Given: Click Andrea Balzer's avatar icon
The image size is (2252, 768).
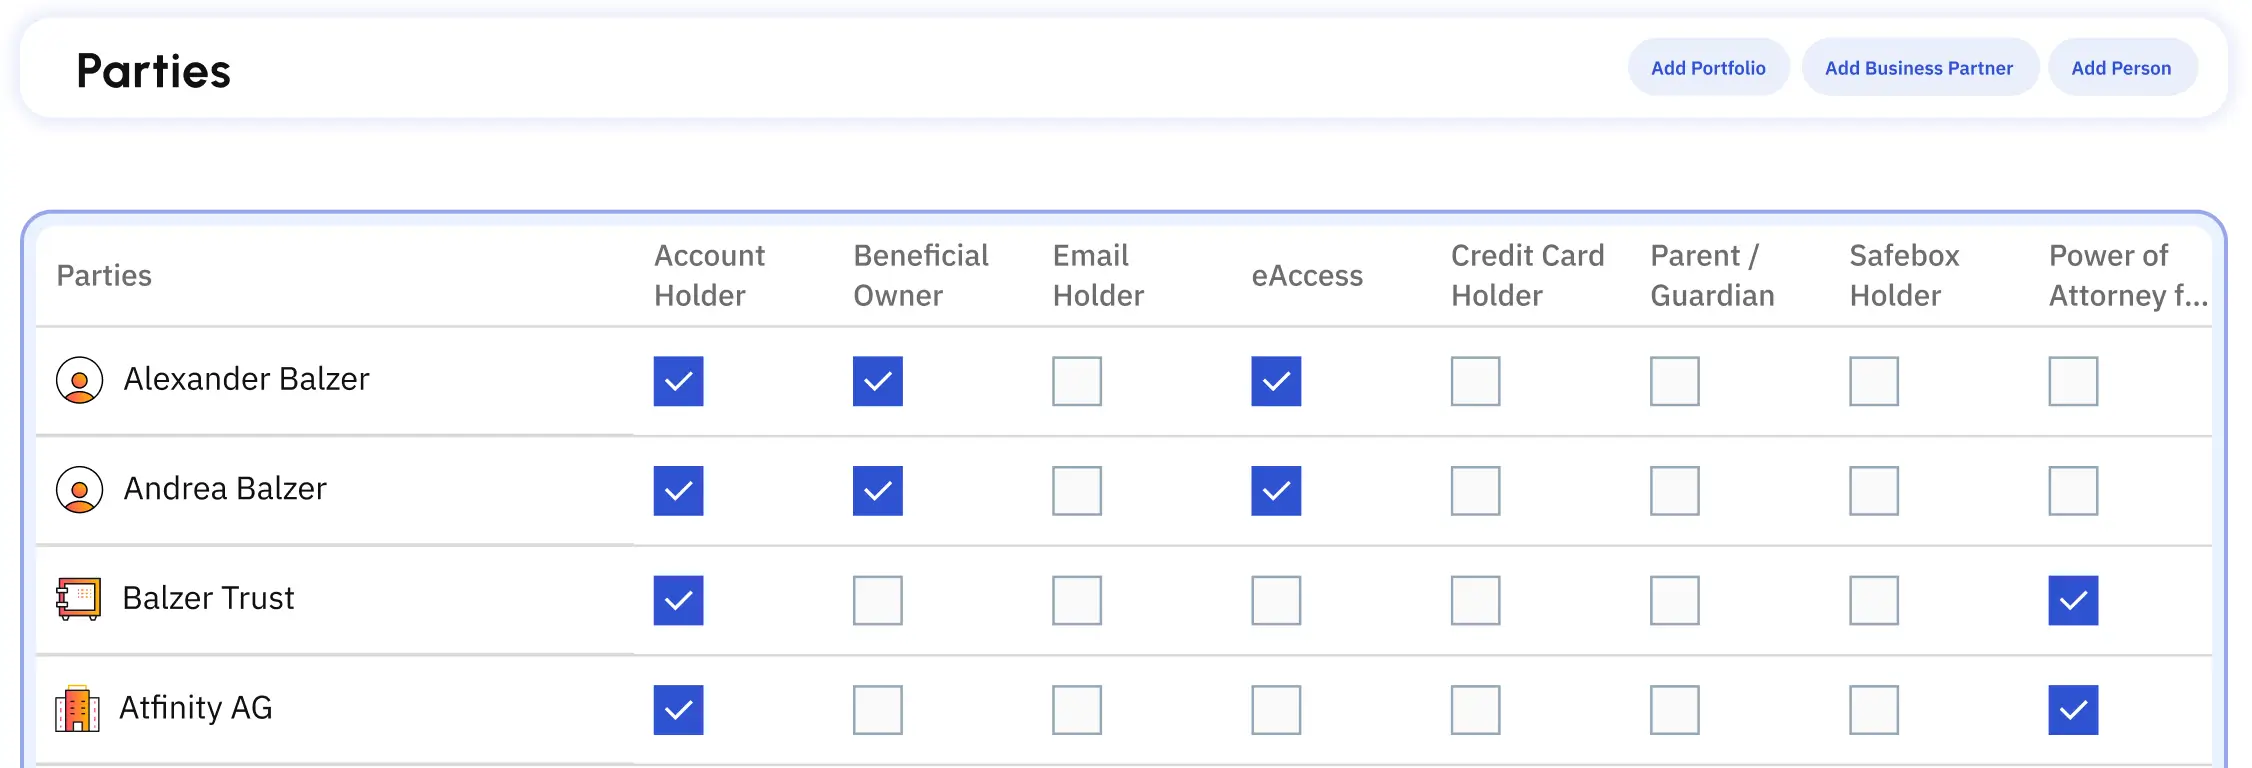Looking at the screenshot, I should (x=80, y=490).
